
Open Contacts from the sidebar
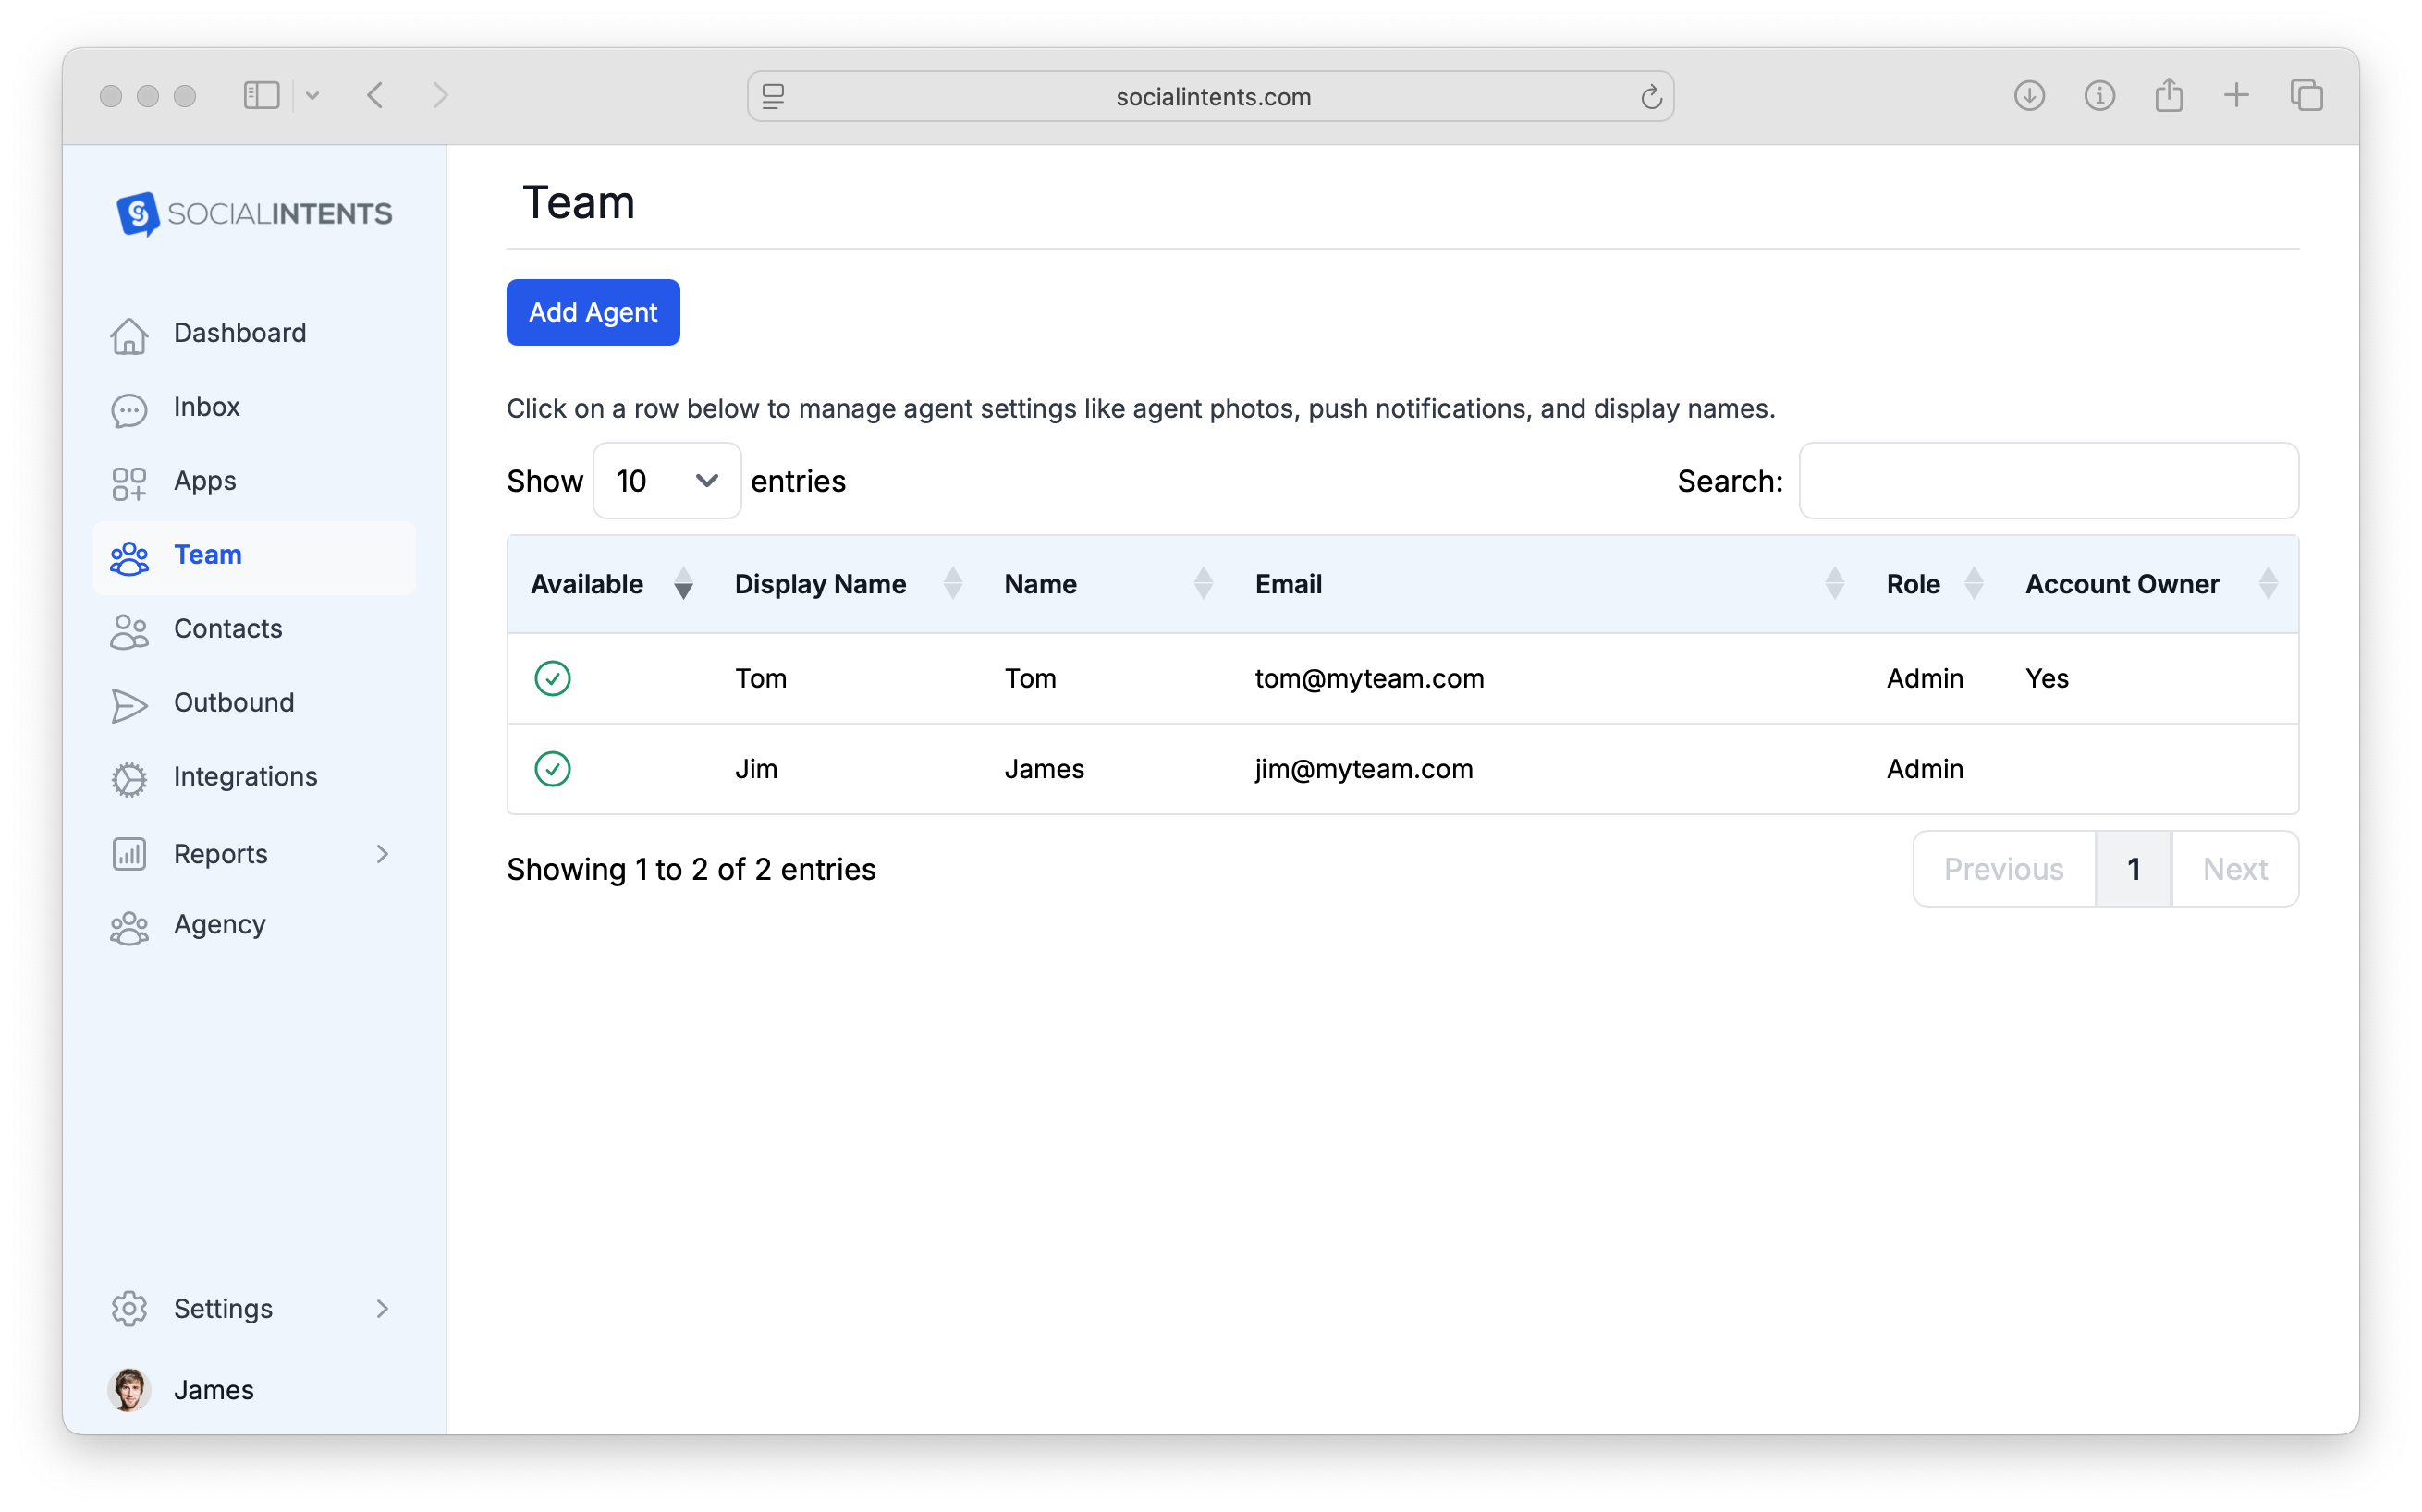tap(254, 630)
